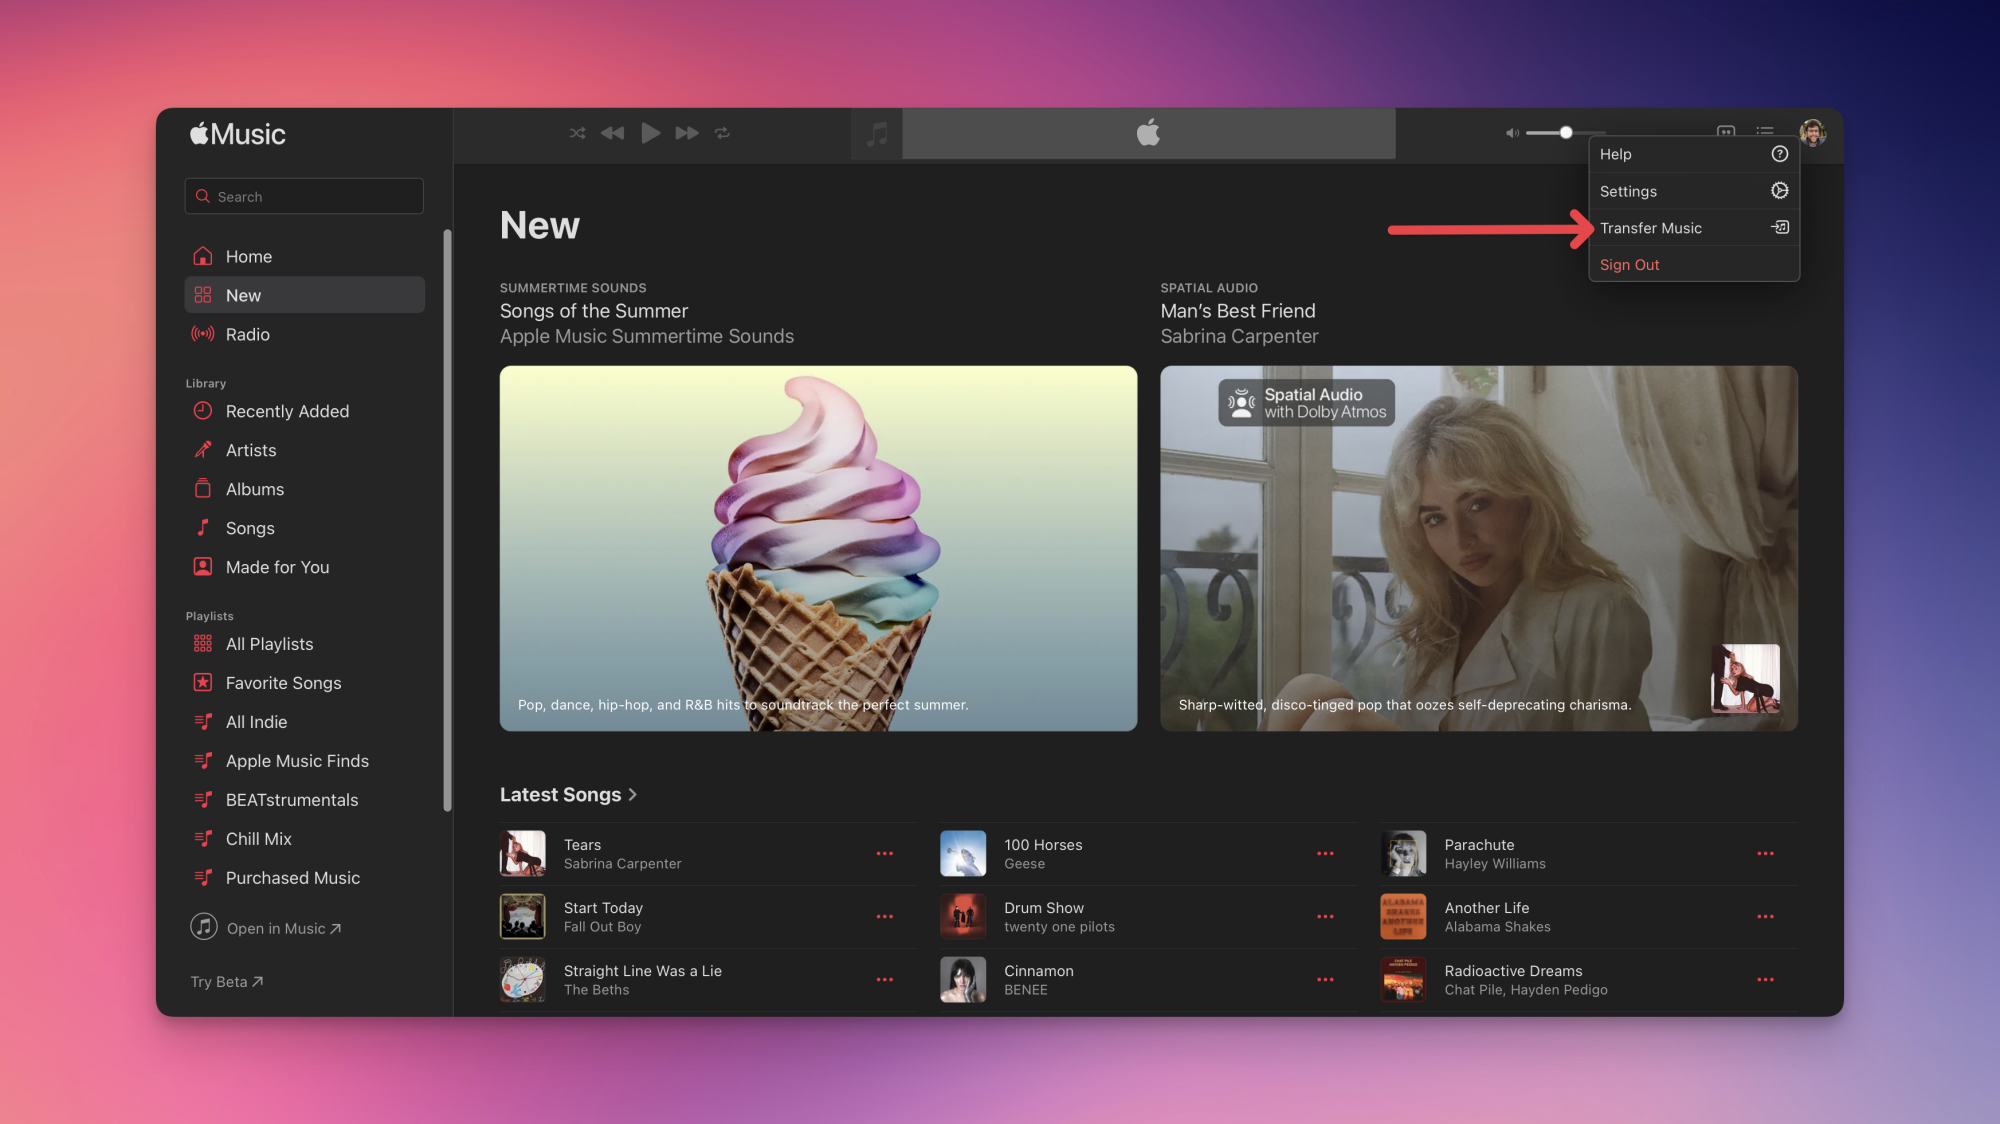
Task: Click Sign Out in the account menu
Action: tap(1694, 265)
